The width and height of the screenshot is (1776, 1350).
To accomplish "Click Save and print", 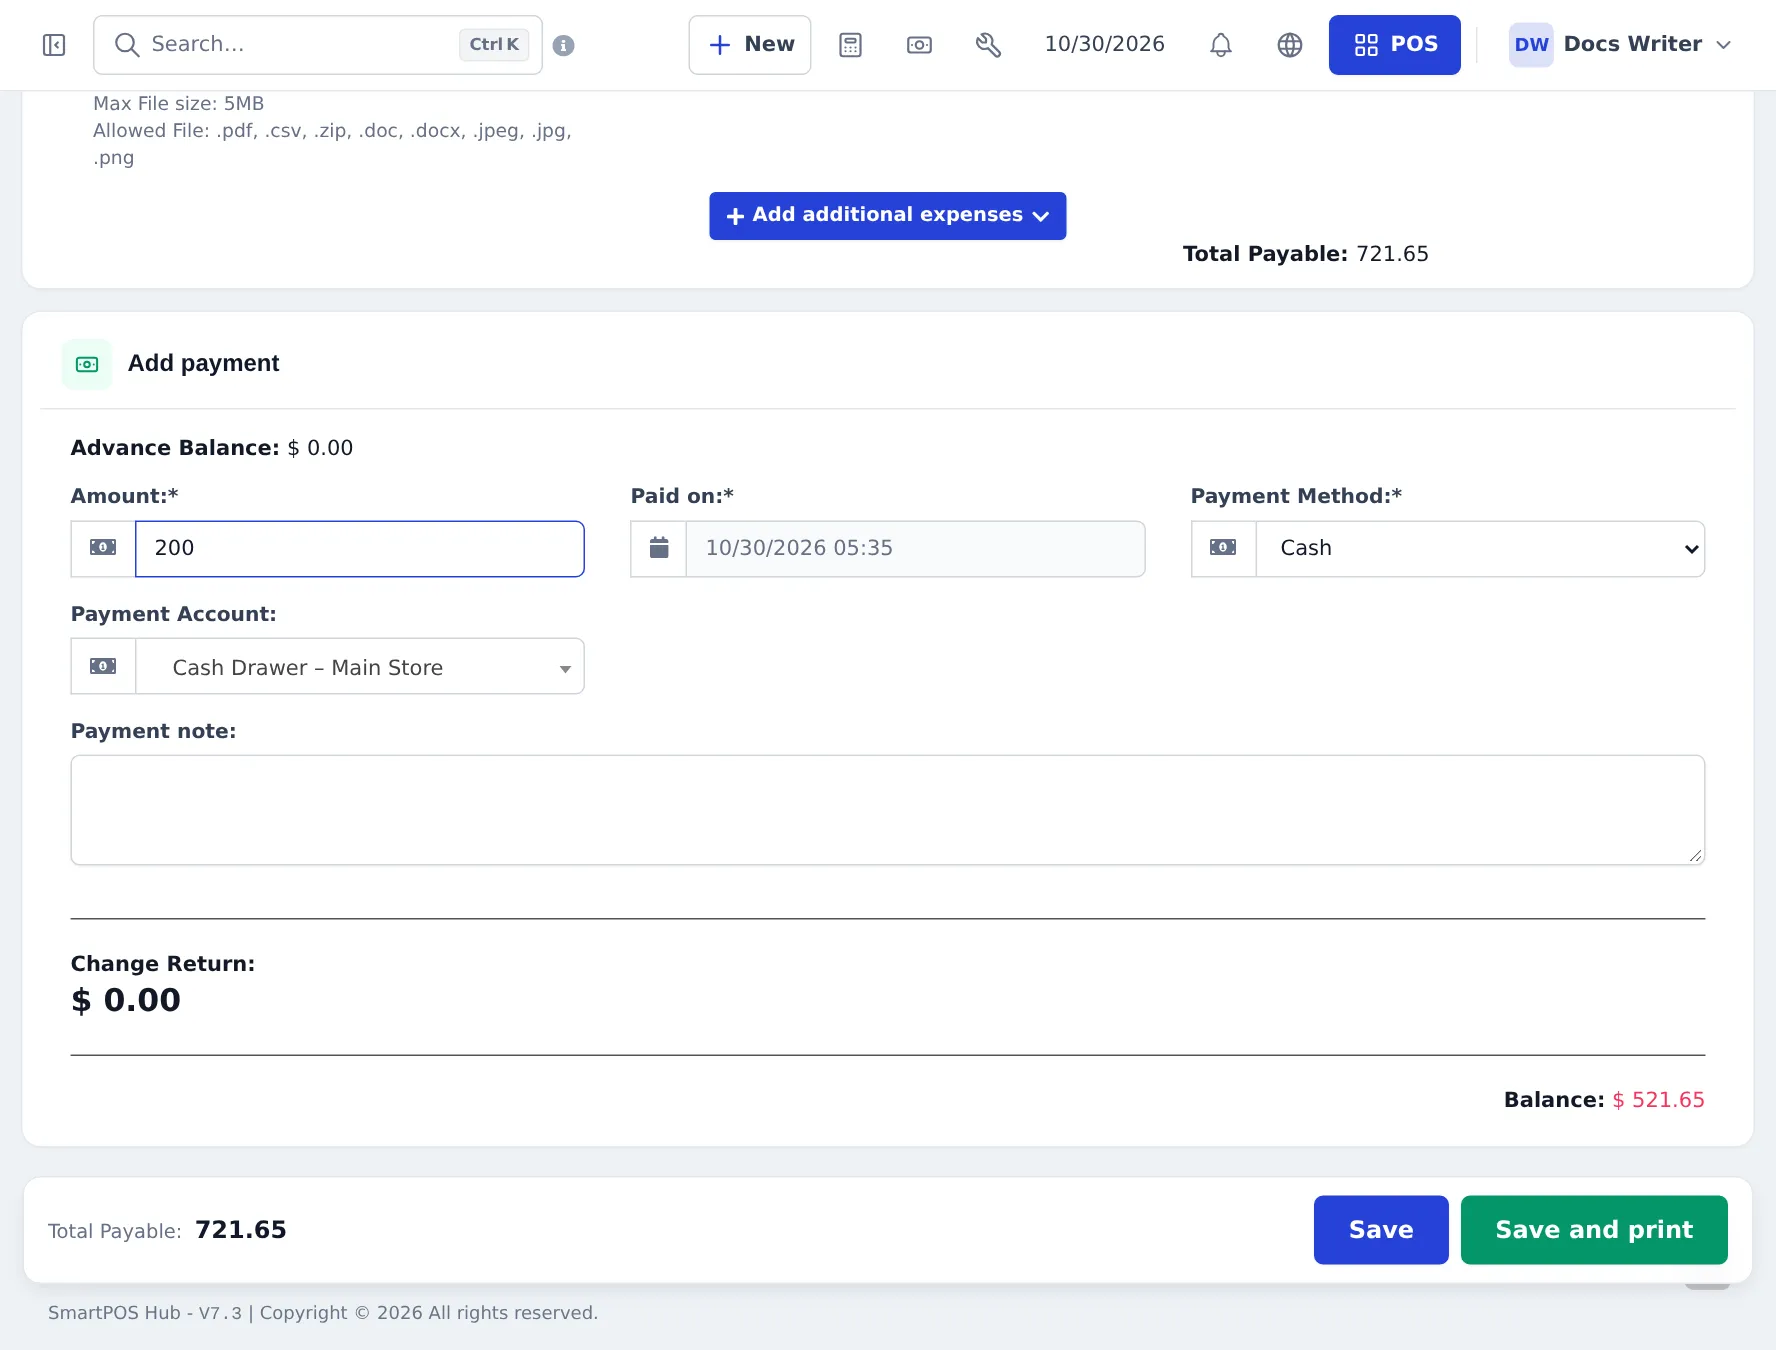I will point(1594,1230).
